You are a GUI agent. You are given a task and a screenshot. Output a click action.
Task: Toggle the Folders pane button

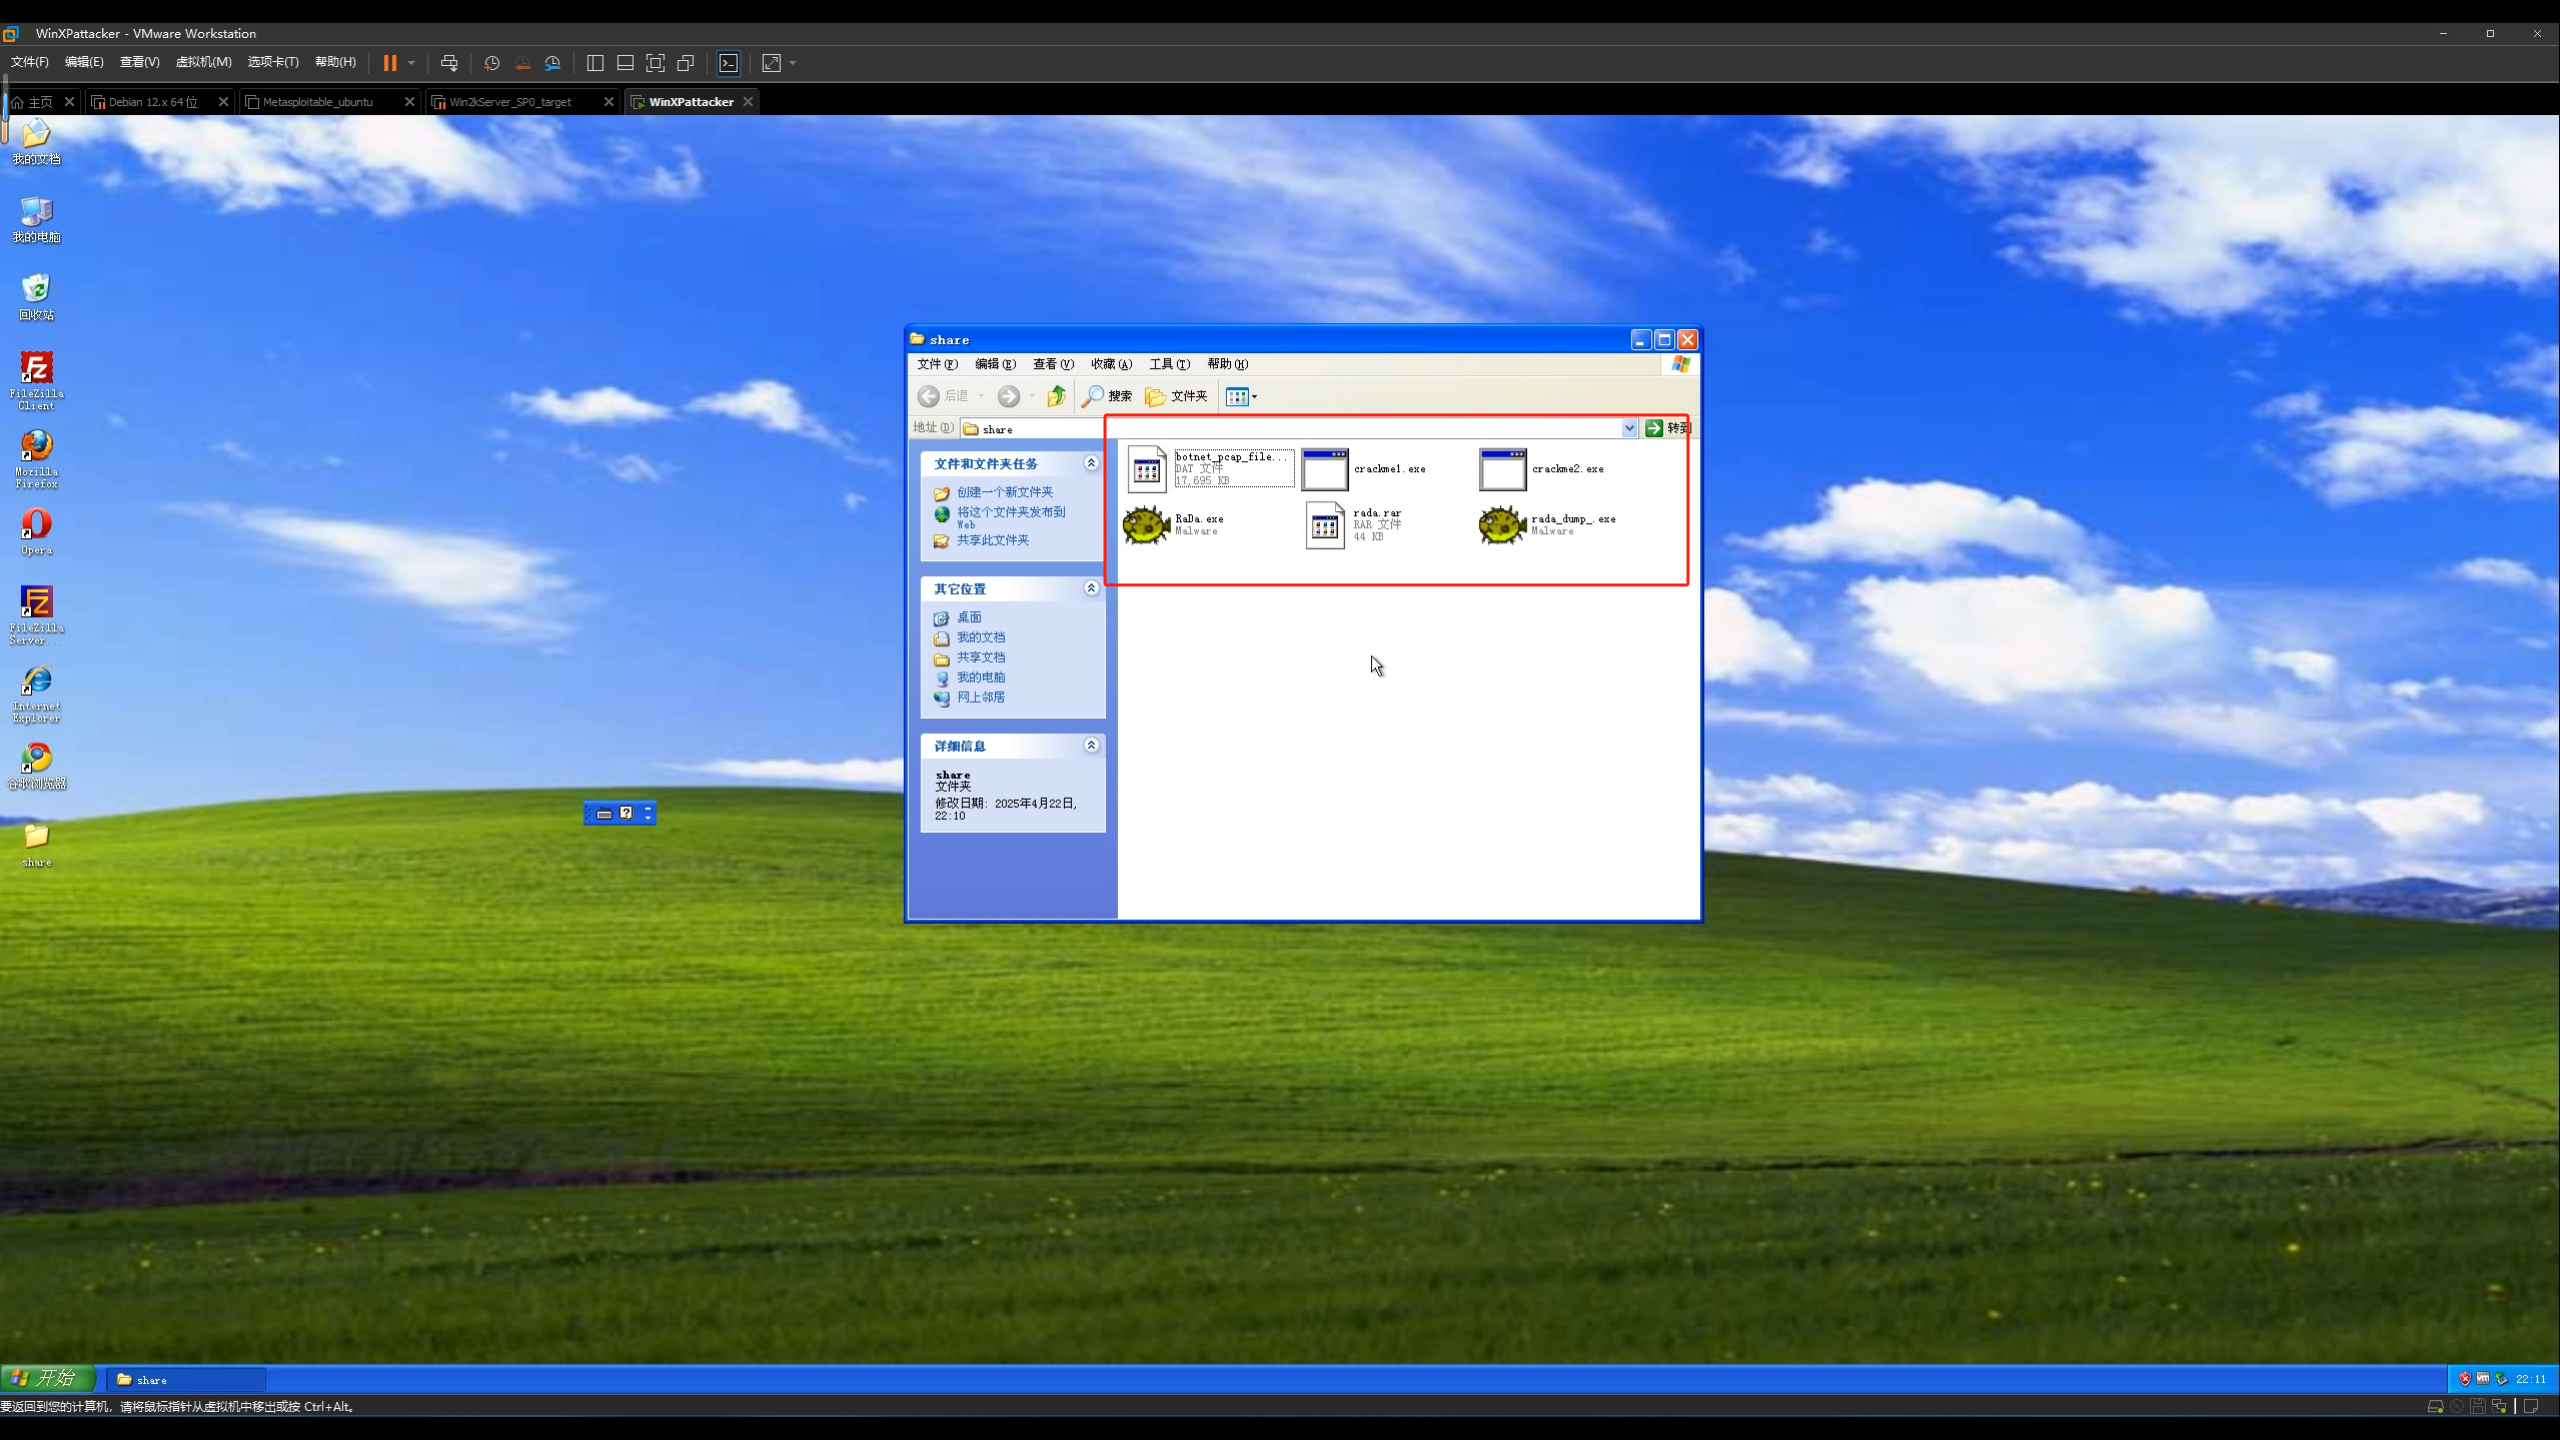1176,397
